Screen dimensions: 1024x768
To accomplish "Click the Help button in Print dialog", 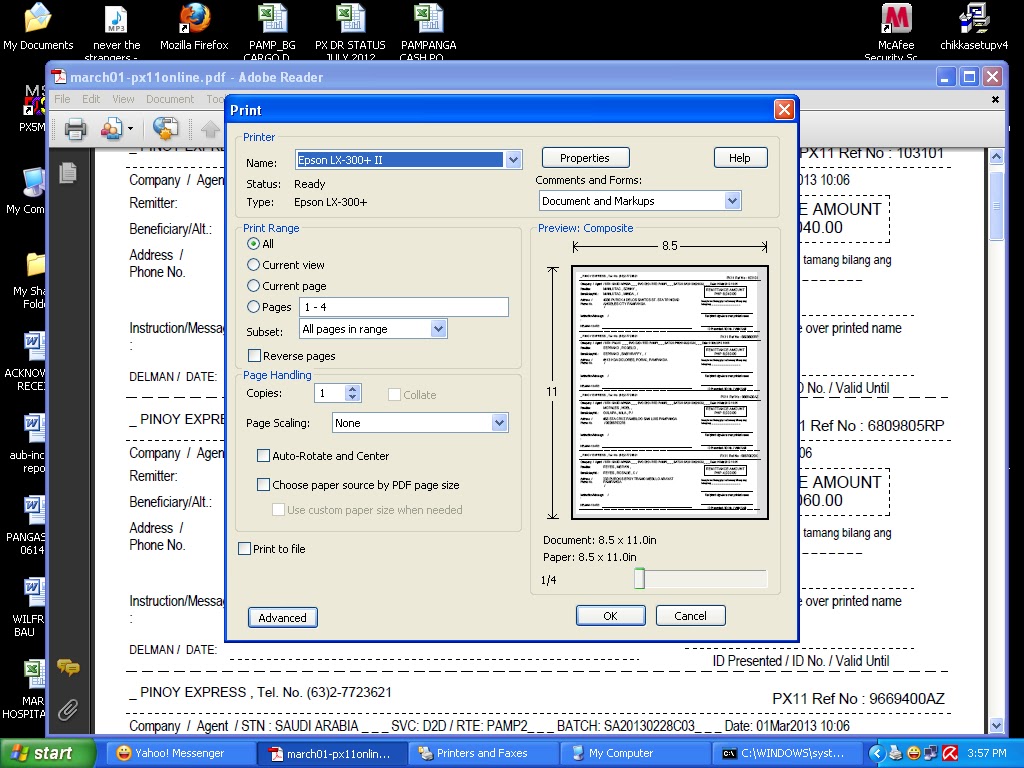I will pyautogui.click(x=740, y=158).
